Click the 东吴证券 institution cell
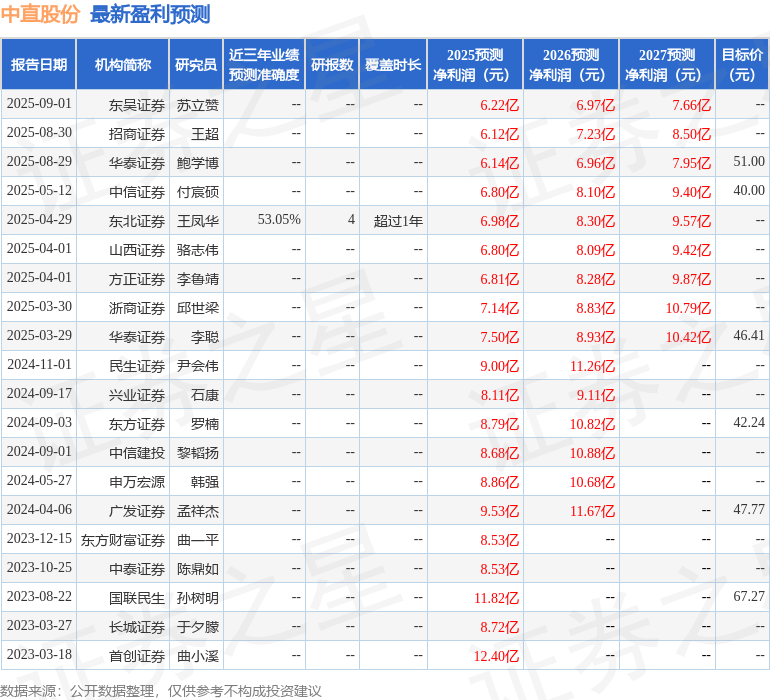770x700 pixels. (137, 105)
